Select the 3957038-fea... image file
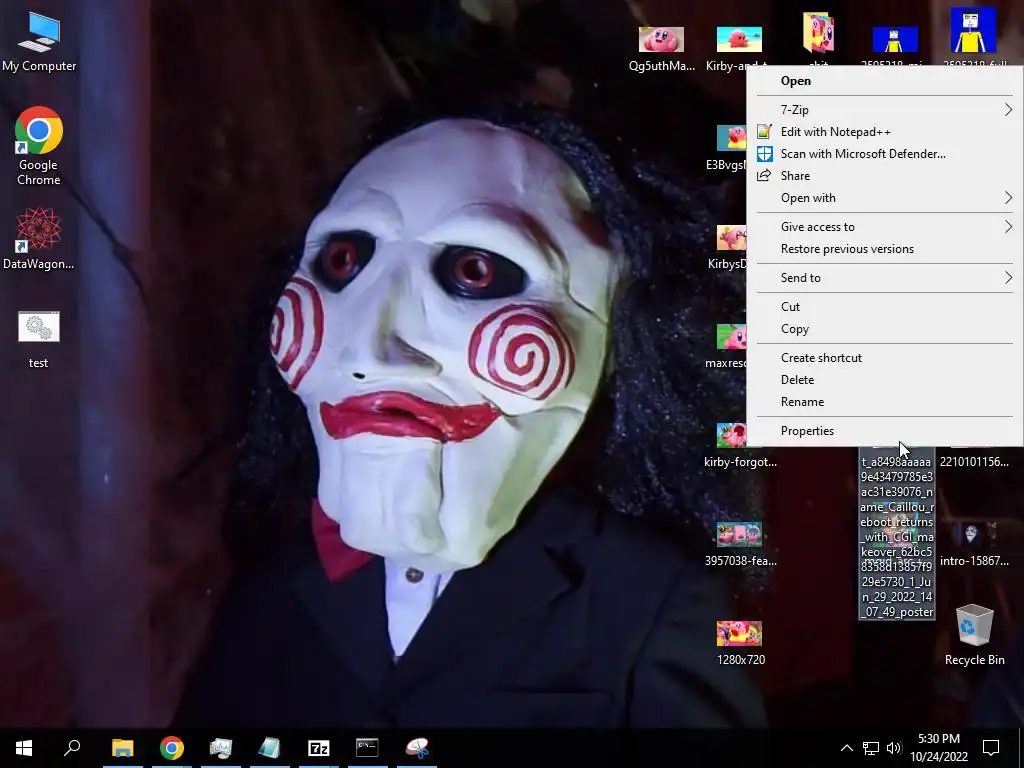Image resolution: width=1024 pixels, height=768 pixels. point(740,545)
